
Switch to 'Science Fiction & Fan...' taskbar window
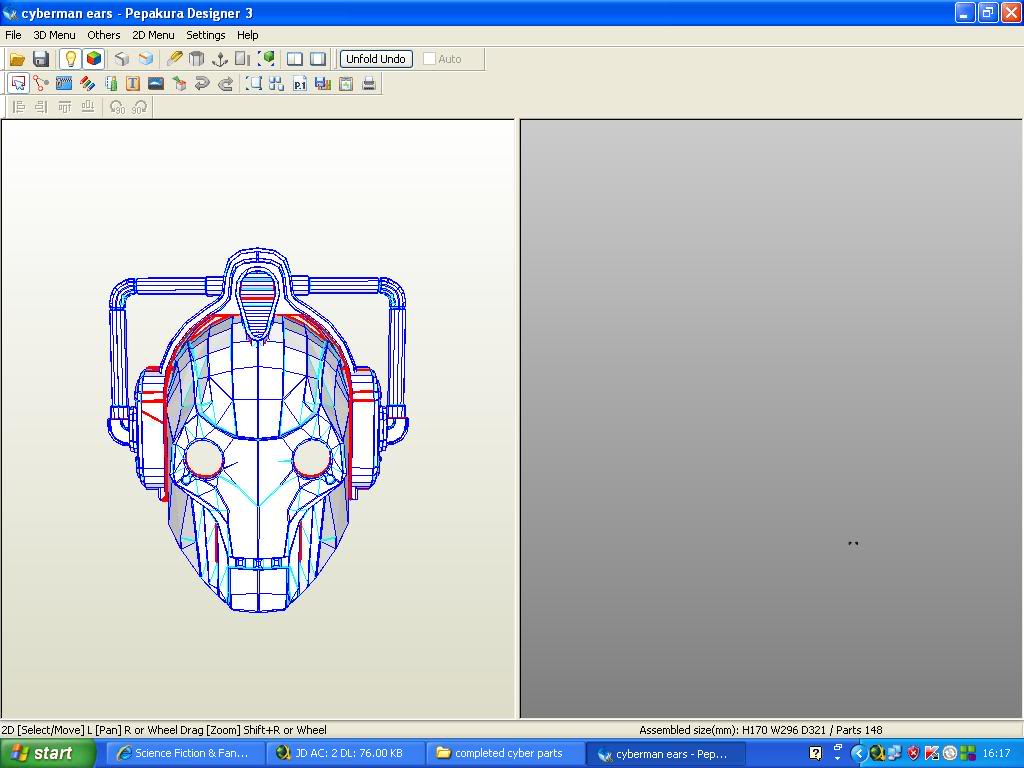click(186, 754)
